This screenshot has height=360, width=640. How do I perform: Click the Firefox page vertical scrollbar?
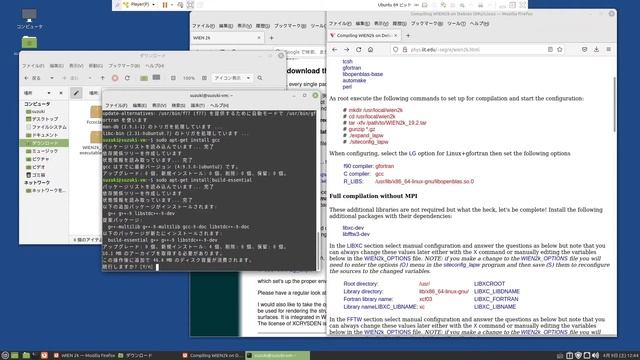point(614,104)
